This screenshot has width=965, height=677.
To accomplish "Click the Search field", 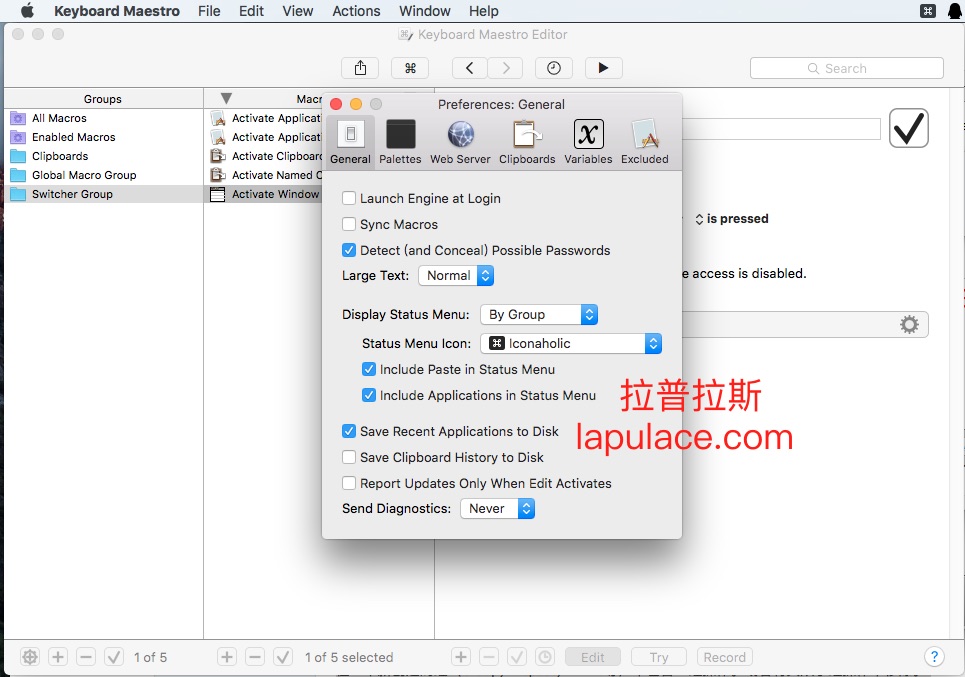I will point(846,68).
